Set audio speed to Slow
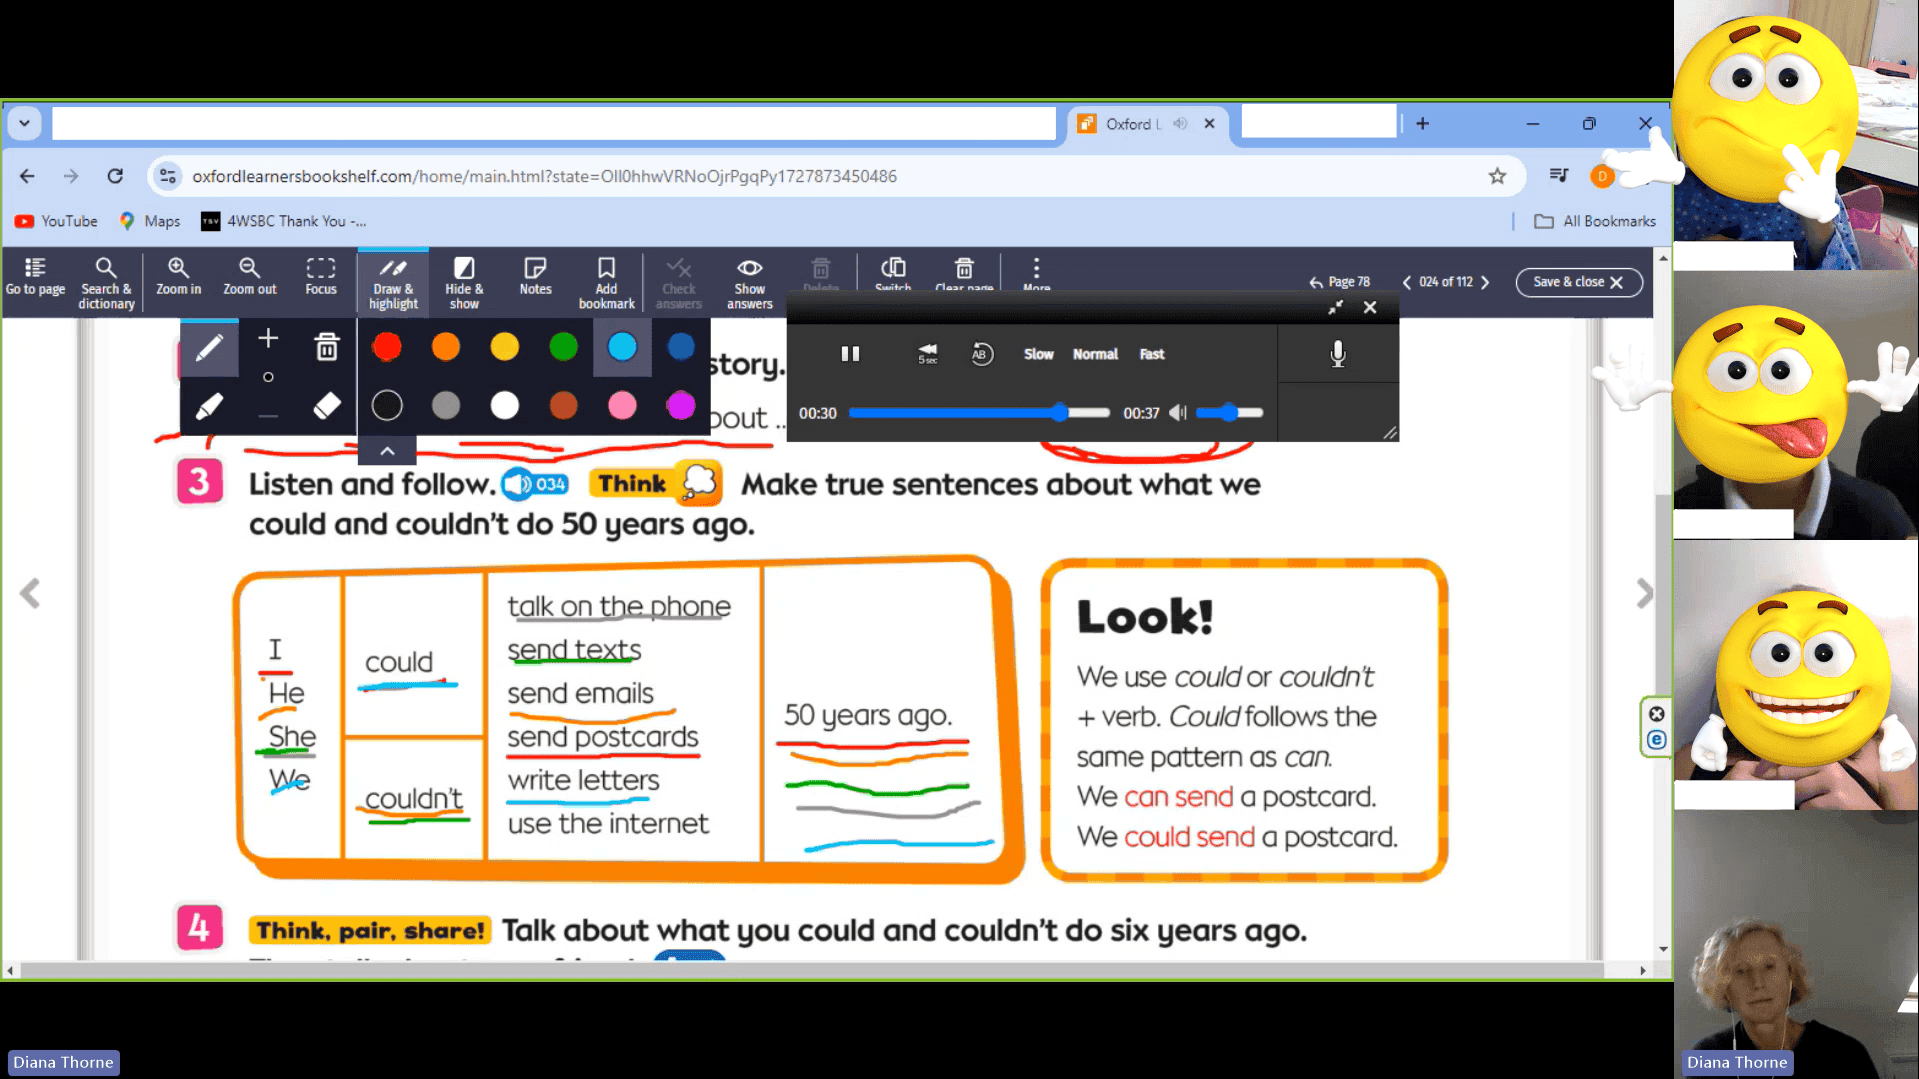1919x1079 pixels. [x=1038, y=354]
